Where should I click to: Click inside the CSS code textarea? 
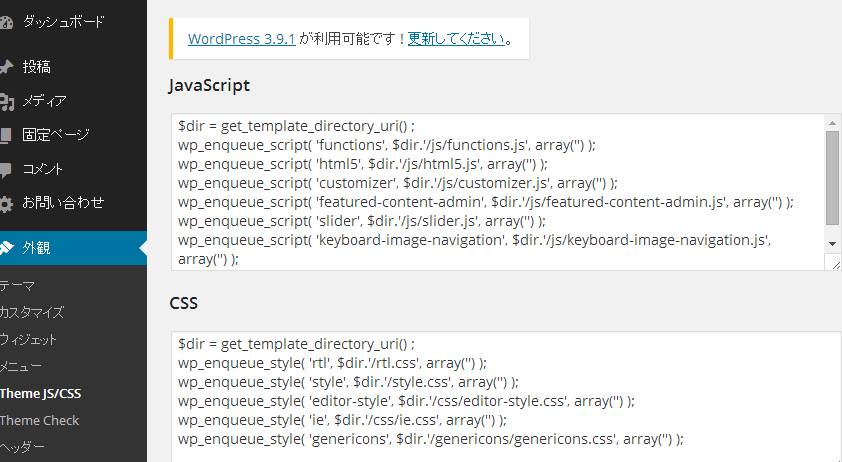(x=506, y=396)
